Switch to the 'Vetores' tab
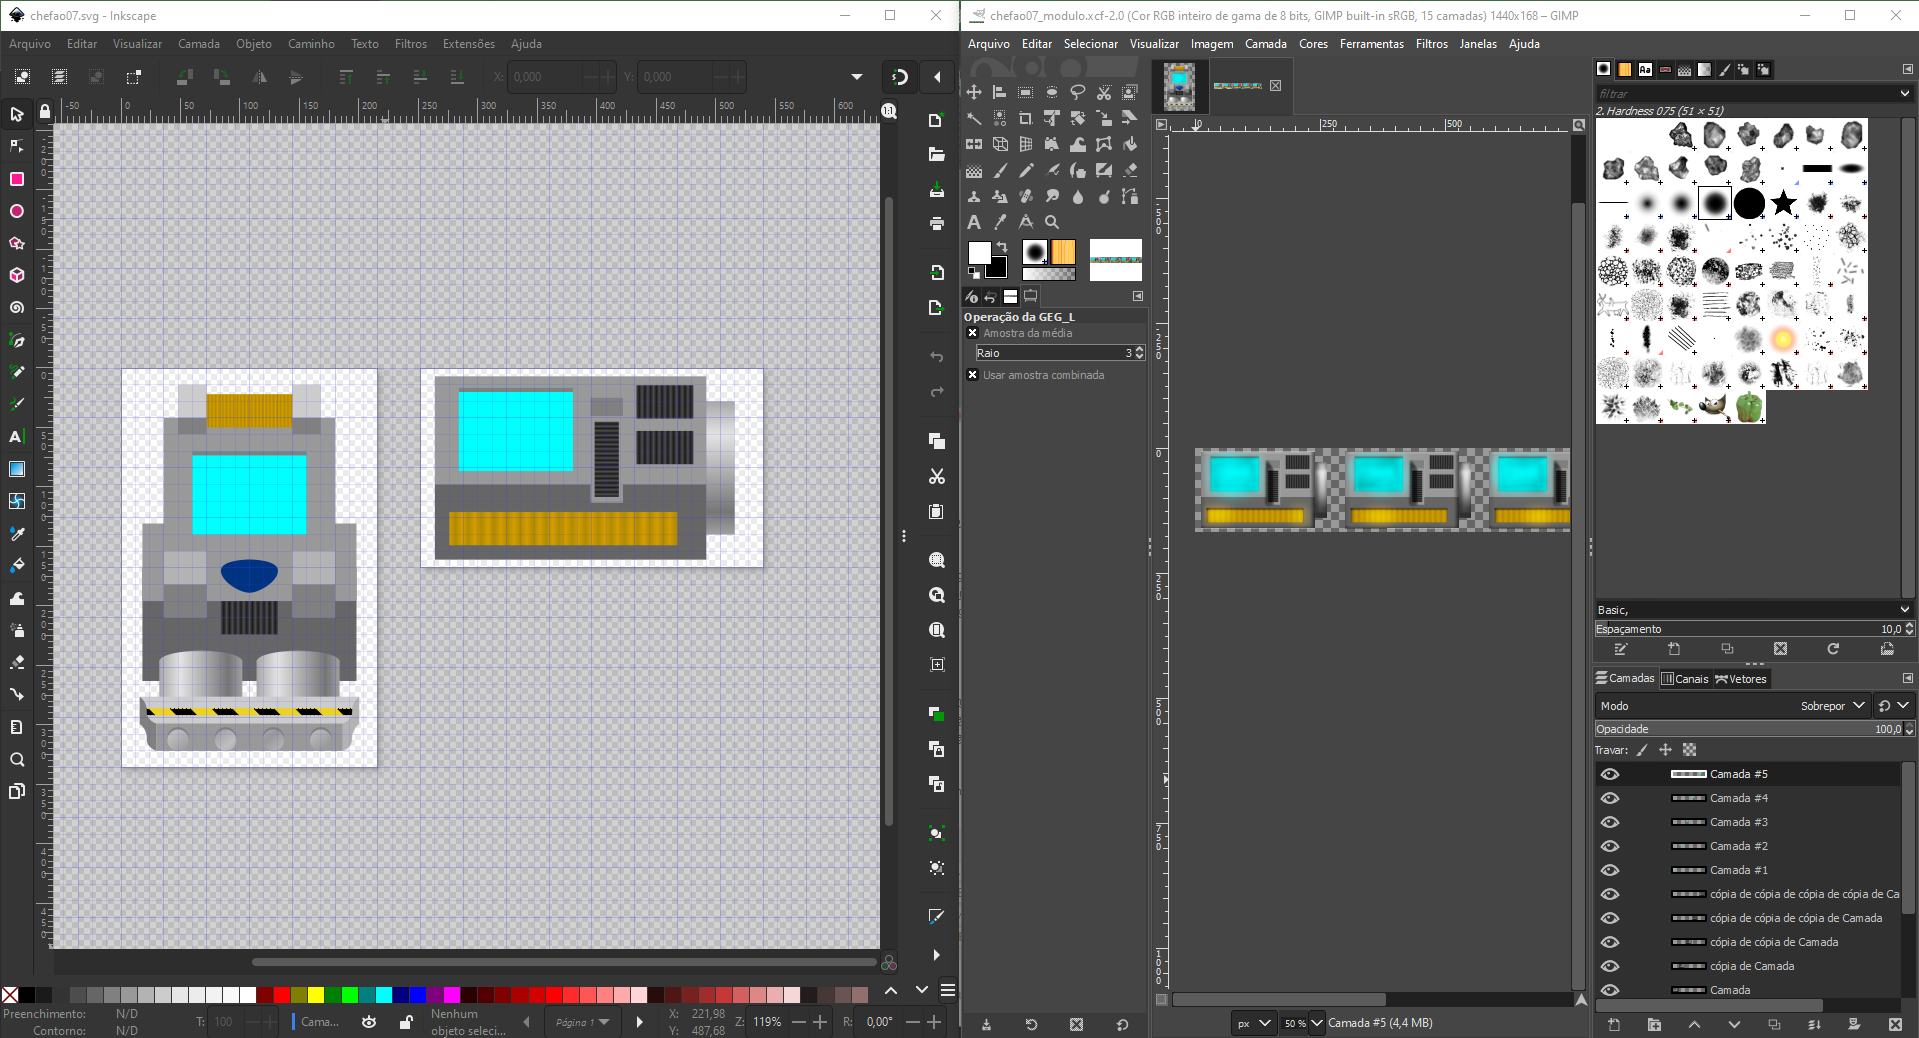Screen dimensions: 1919x1038 tap(1741, 679)
